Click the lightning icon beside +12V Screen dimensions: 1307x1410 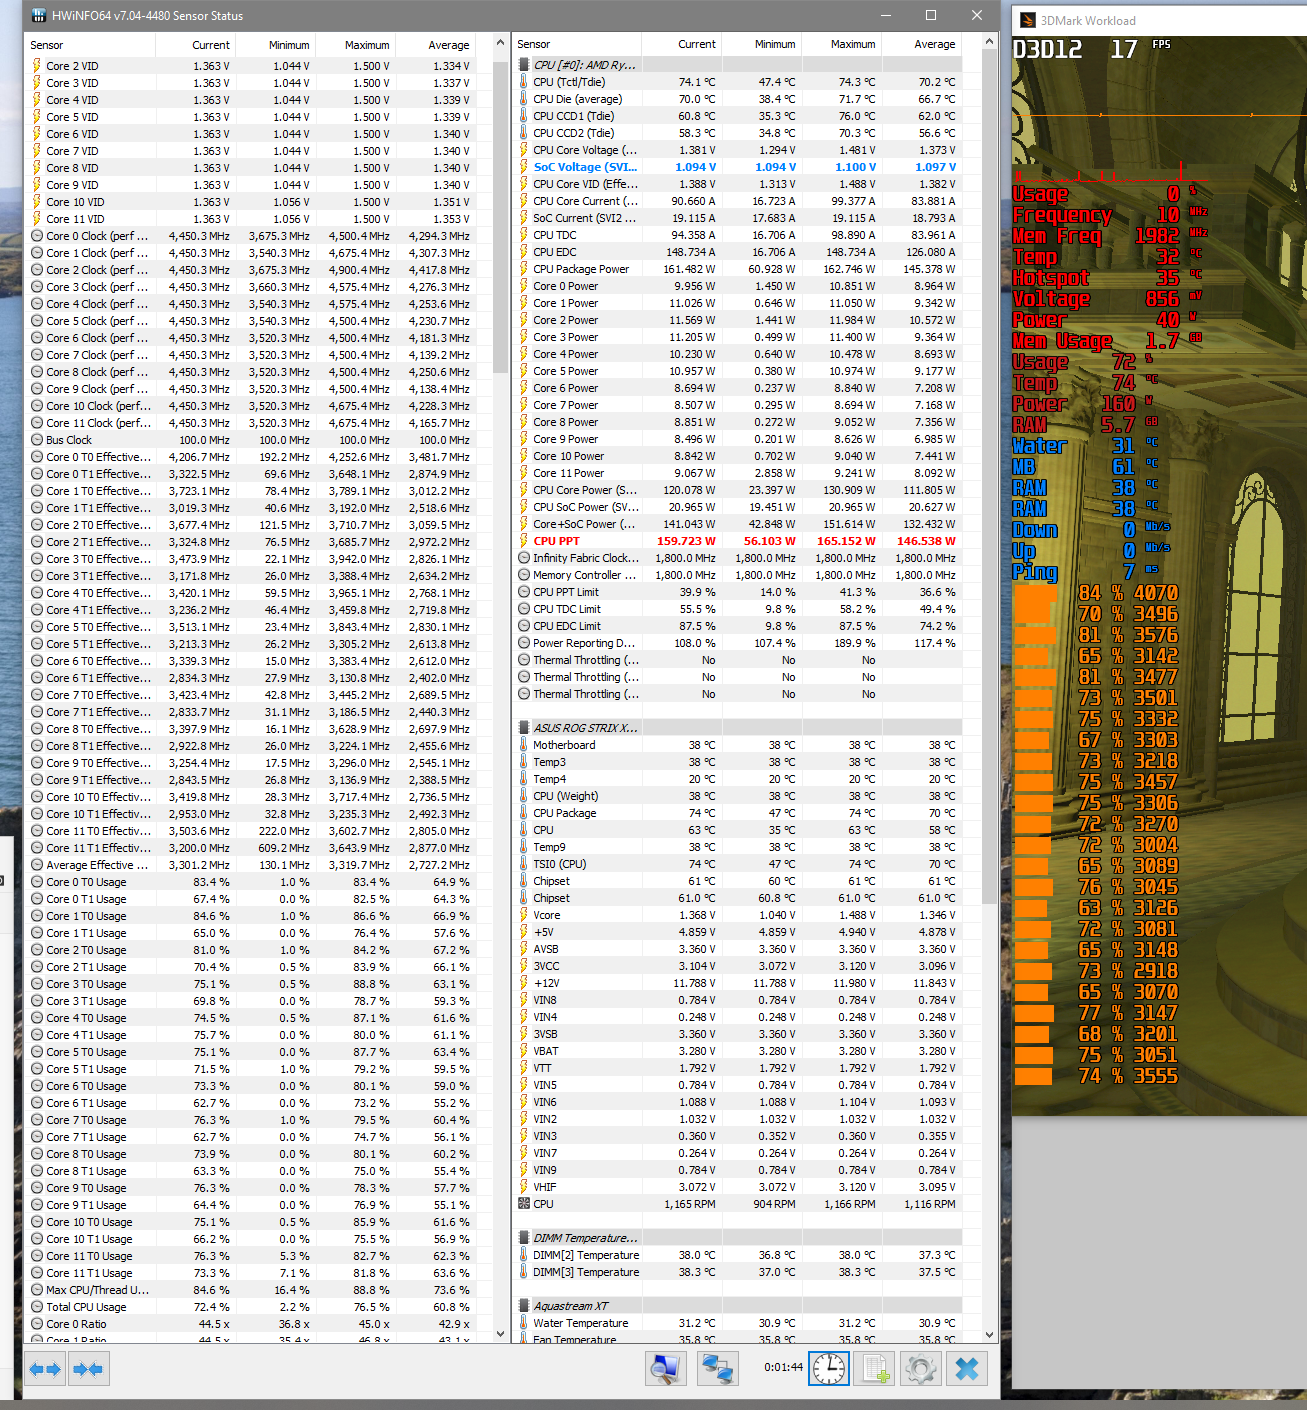[x=524, y=983]
